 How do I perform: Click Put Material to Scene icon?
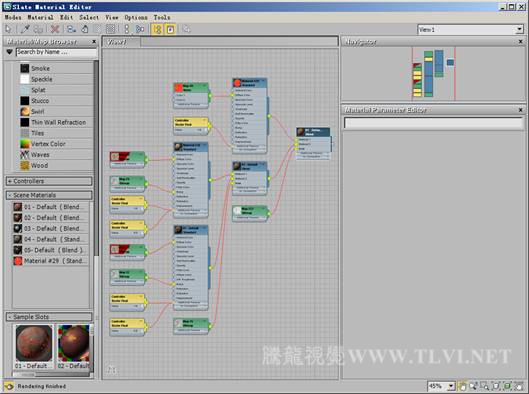(38, 29)
